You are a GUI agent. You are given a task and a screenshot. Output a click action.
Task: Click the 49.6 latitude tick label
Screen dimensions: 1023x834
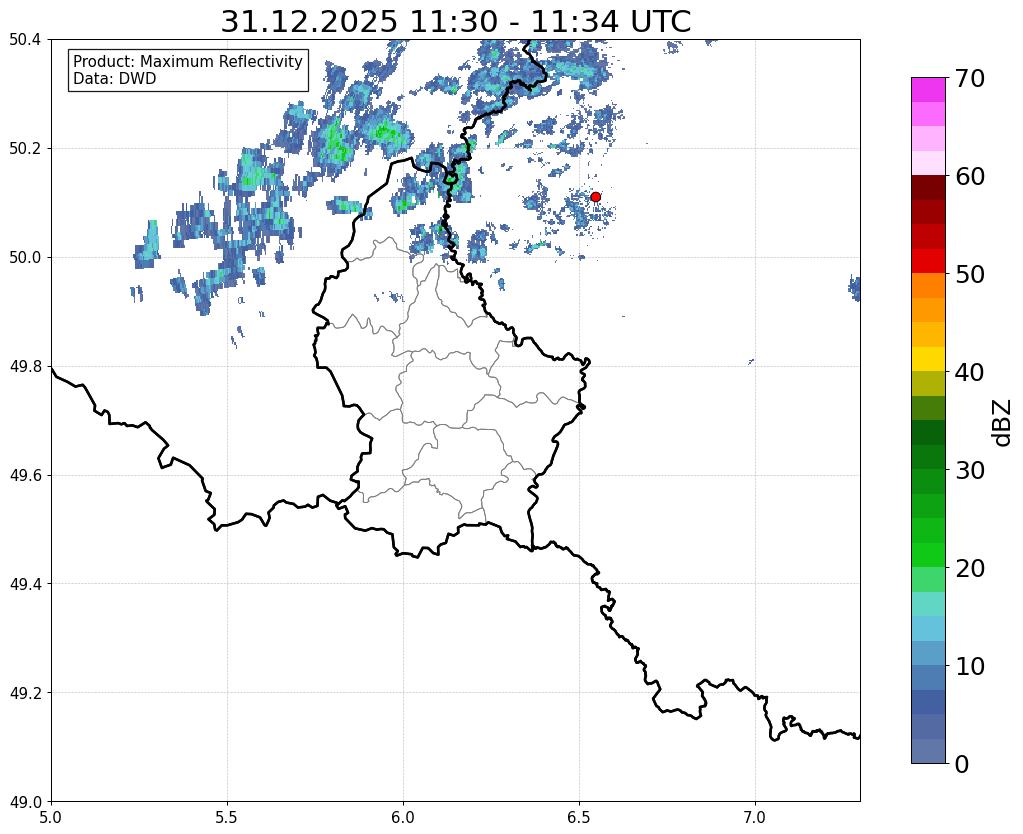pyautogui.click(x=25, y=476)
